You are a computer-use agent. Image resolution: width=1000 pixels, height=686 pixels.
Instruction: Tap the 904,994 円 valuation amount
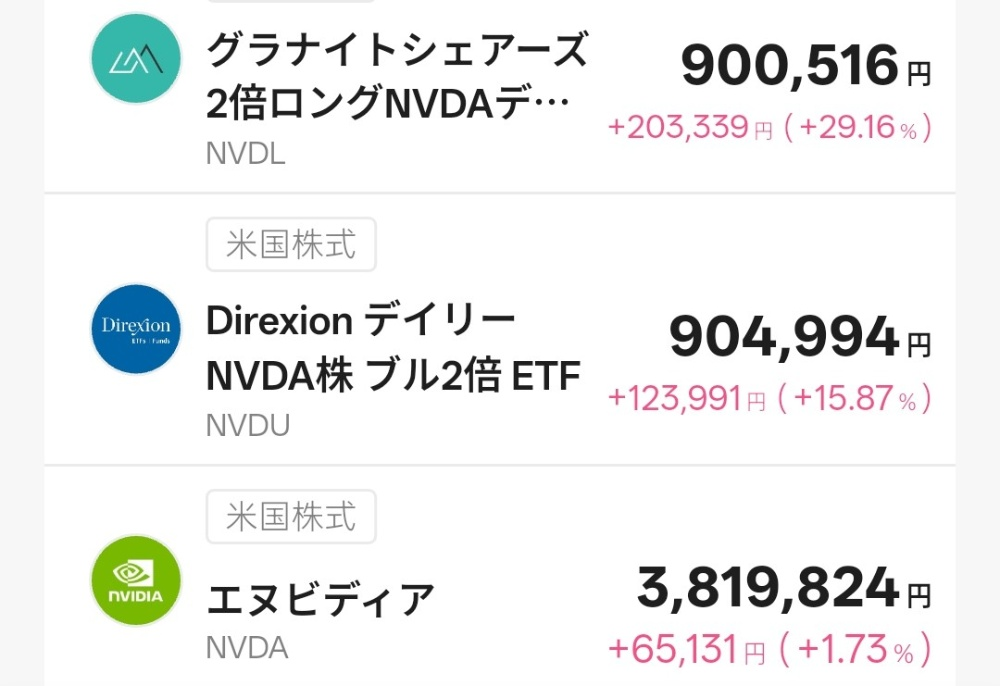point(800,339)
